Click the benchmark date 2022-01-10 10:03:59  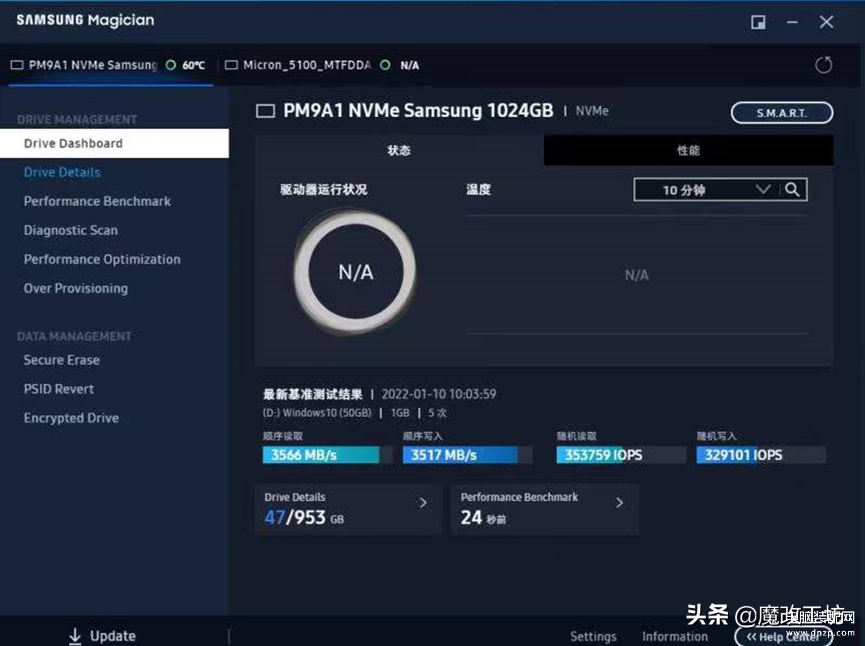[x=439, y=394]
